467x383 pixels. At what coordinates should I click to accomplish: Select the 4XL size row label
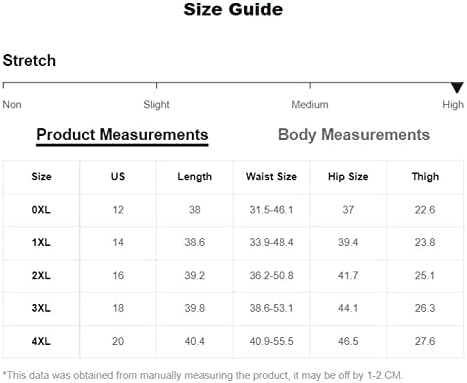coord(41,341)
